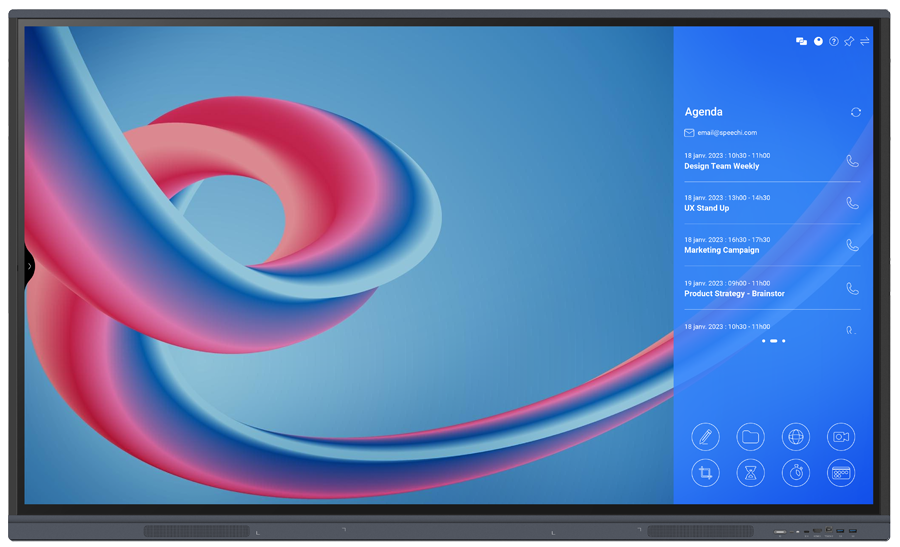Go to the last agenda page dot

click(x=784, y=341)
